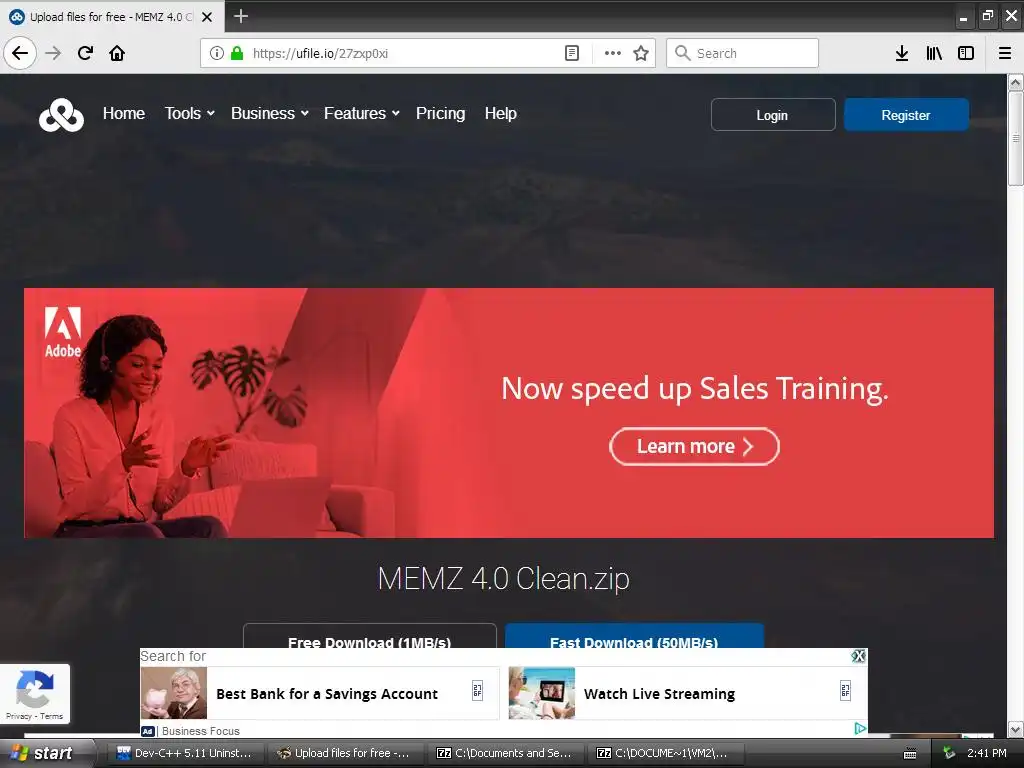The width and height of the screenshot is (1024, 768).
Task: Click the Business Focus ad label
Action: (x=200, y=731)
